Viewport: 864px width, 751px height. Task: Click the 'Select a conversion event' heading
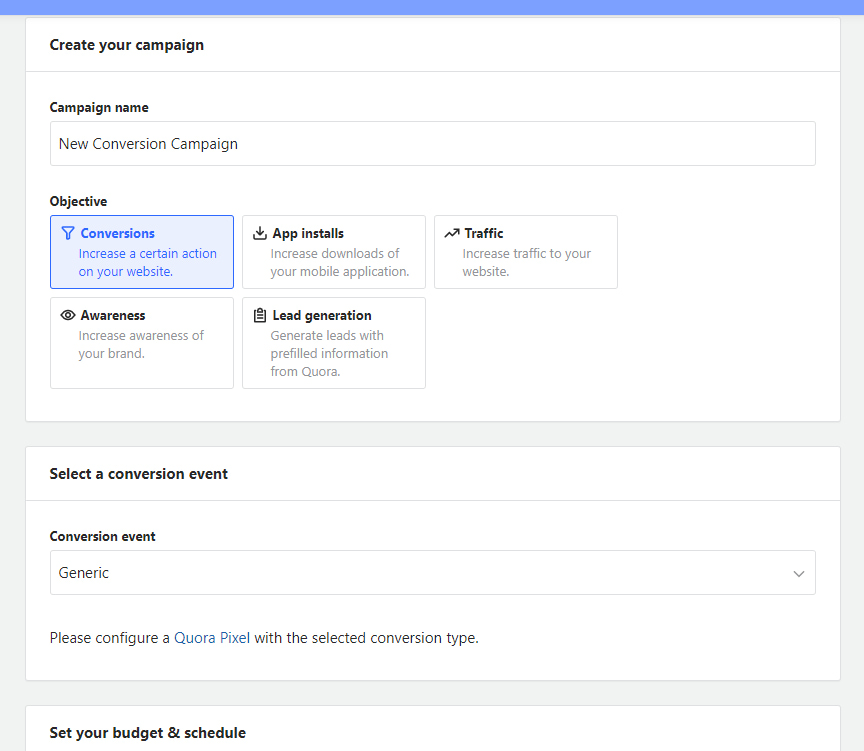click(x=139, y=474)
